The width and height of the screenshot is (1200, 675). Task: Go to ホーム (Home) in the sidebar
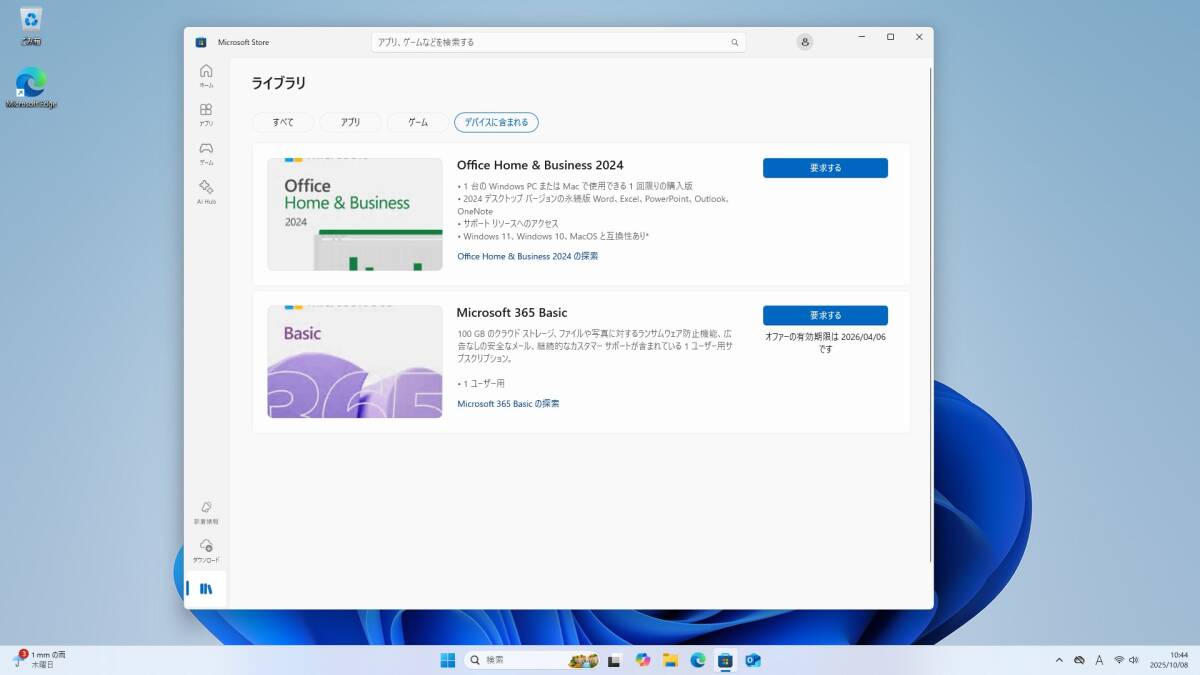coord(206,75)
